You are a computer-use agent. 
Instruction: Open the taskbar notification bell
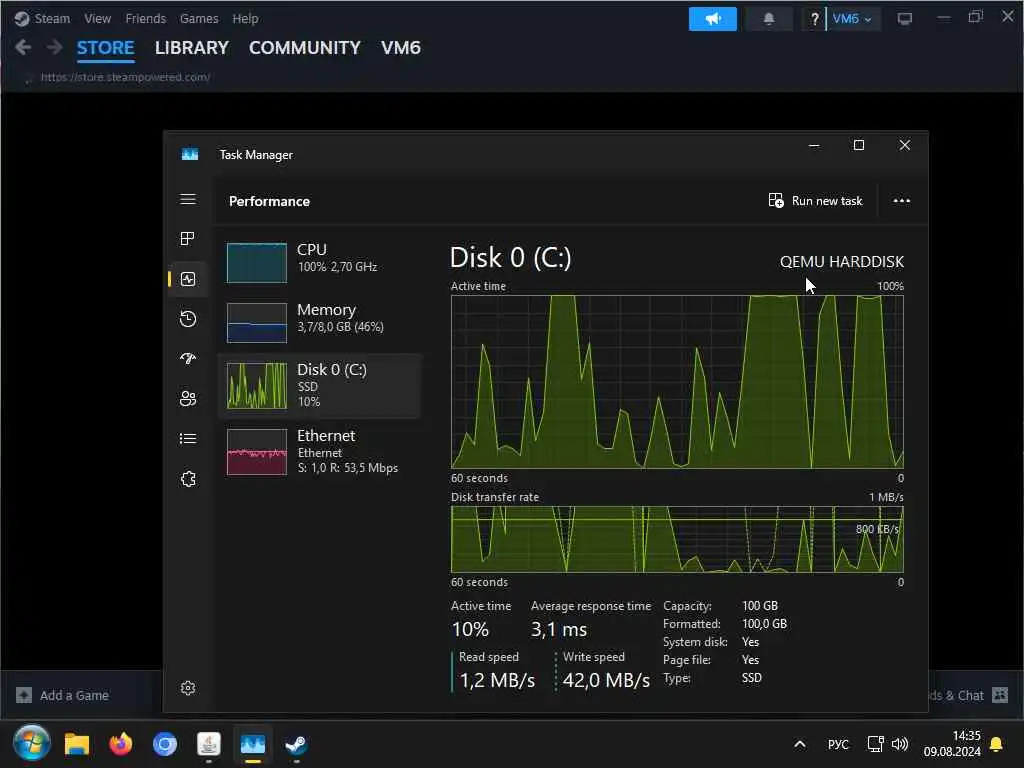point(997,744)
